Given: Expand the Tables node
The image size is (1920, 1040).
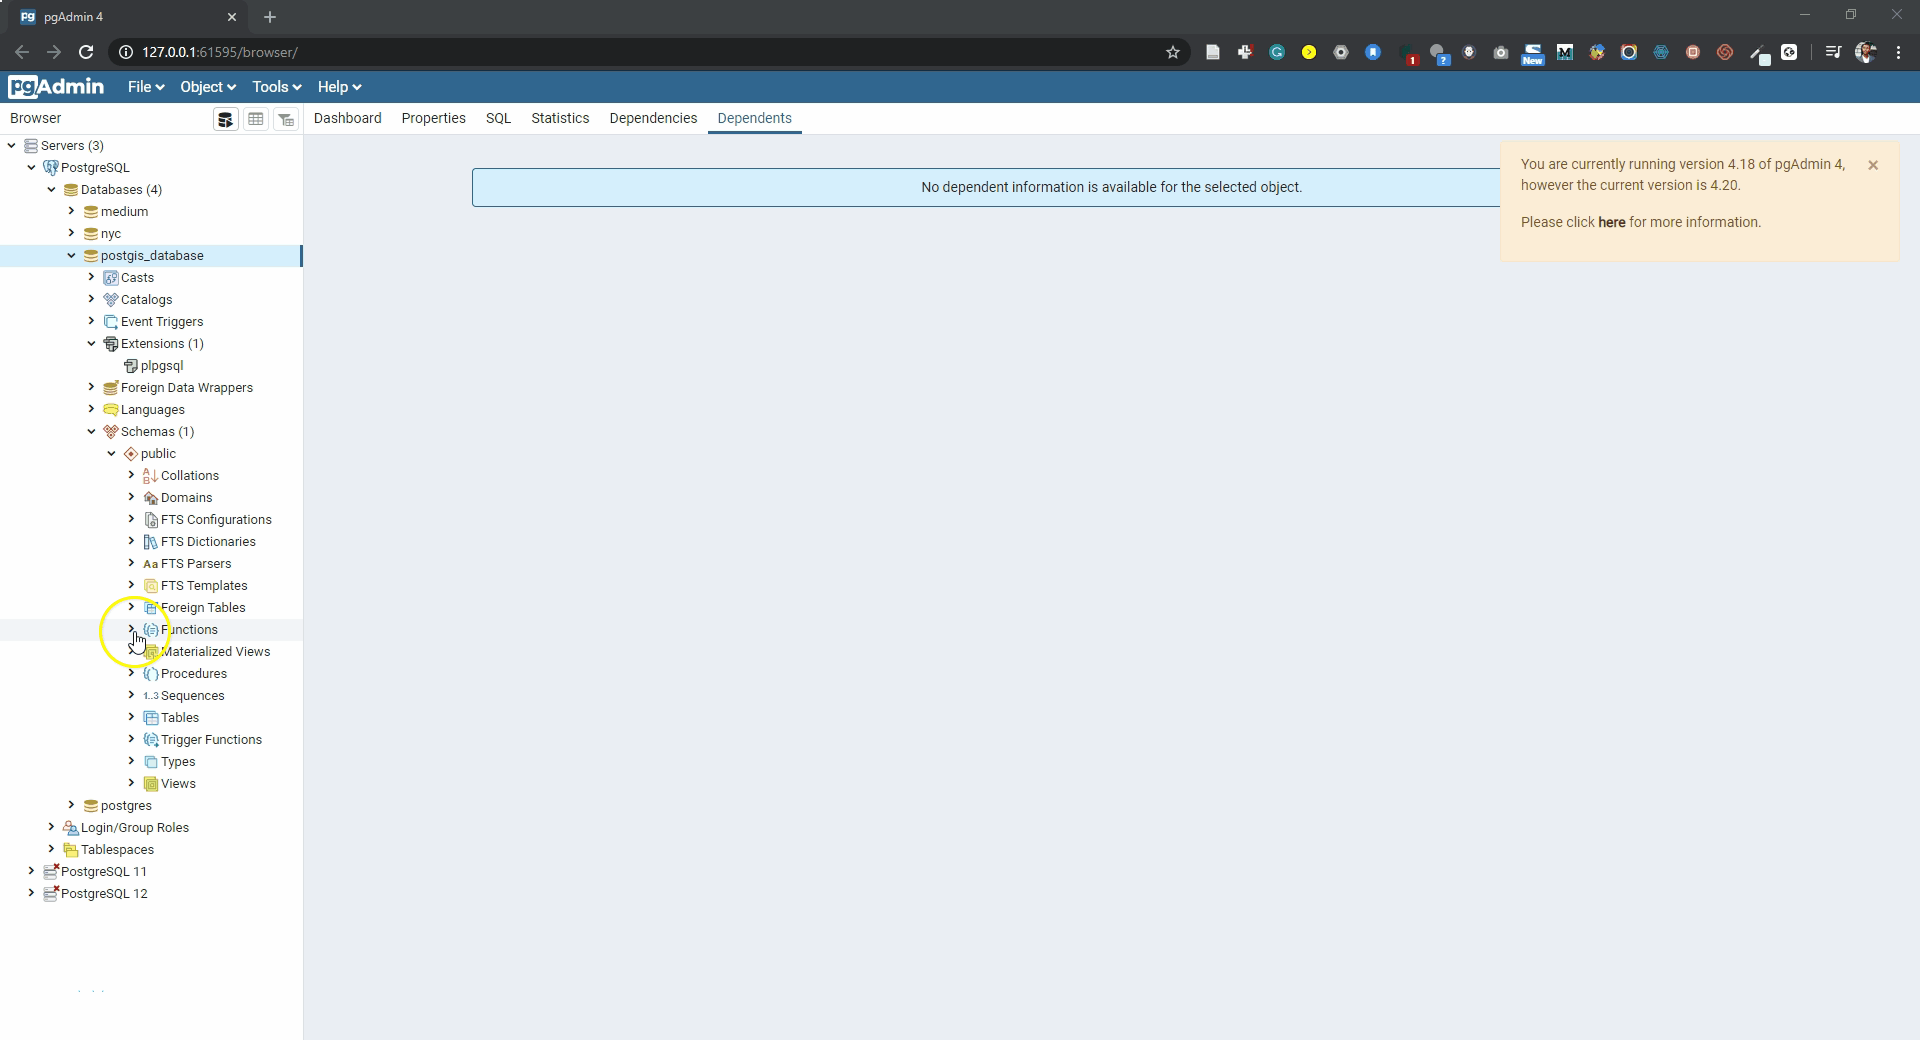Looking at the screenshot, I should (x=131, y=718).
